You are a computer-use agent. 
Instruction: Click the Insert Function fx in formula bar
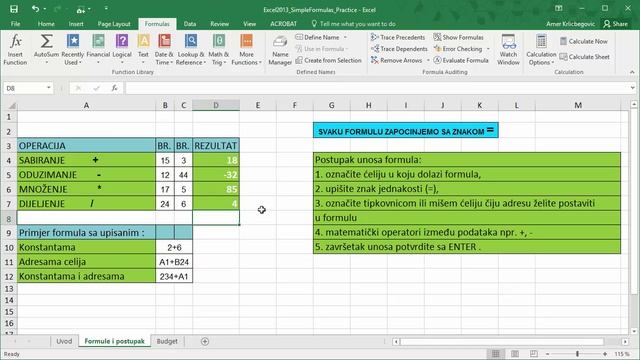[114, 88]
